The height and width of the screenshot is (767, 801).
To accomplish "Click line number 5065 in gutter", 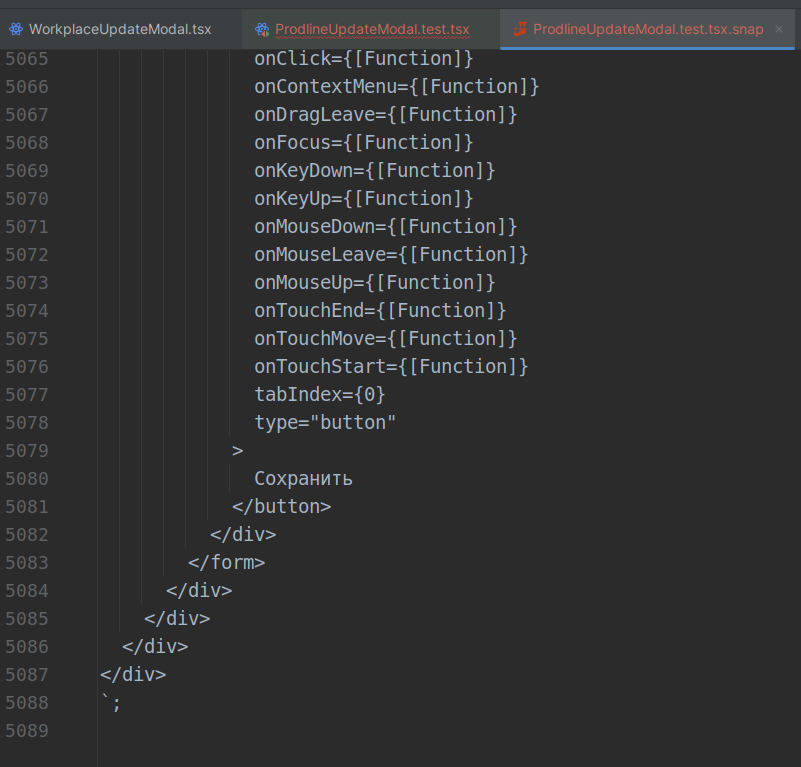I will click(27, 59).
